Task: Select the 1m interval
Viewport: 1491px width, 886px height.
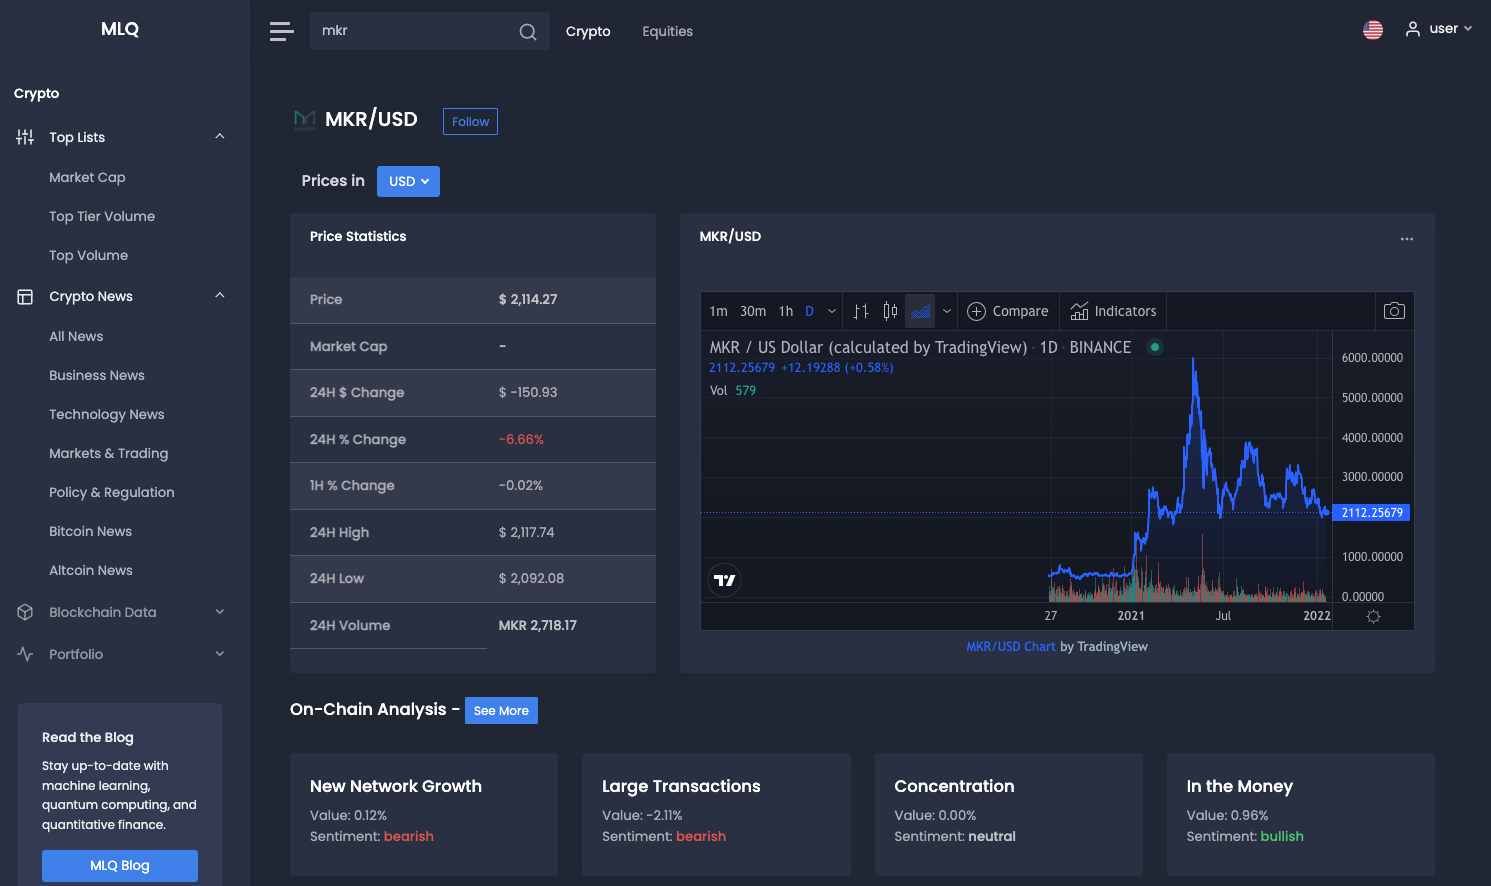Action: 718,311
